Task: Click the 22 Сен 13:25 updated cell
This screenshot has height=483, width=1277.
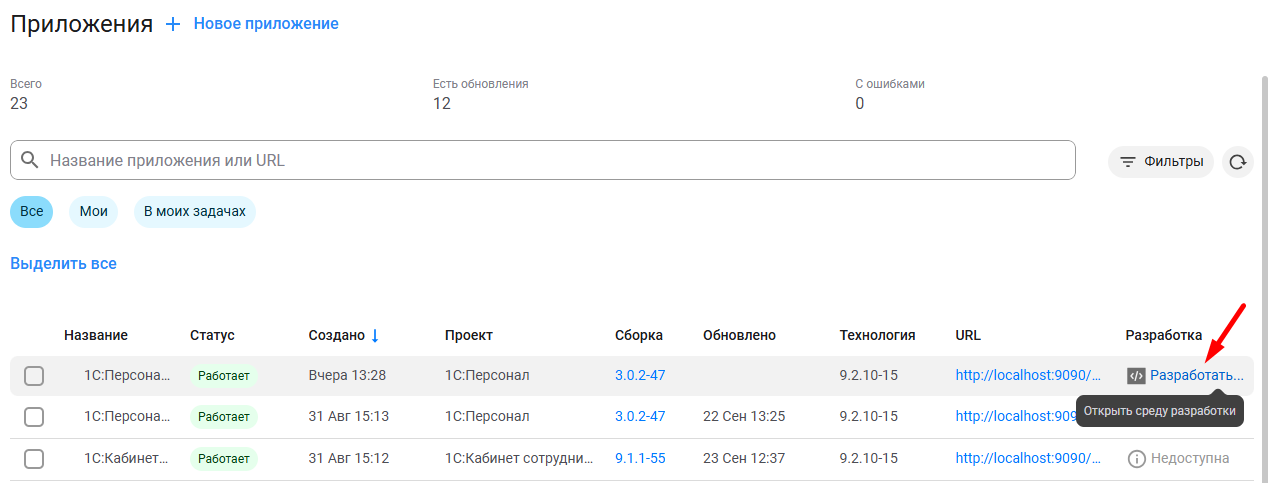Action: 744,417
